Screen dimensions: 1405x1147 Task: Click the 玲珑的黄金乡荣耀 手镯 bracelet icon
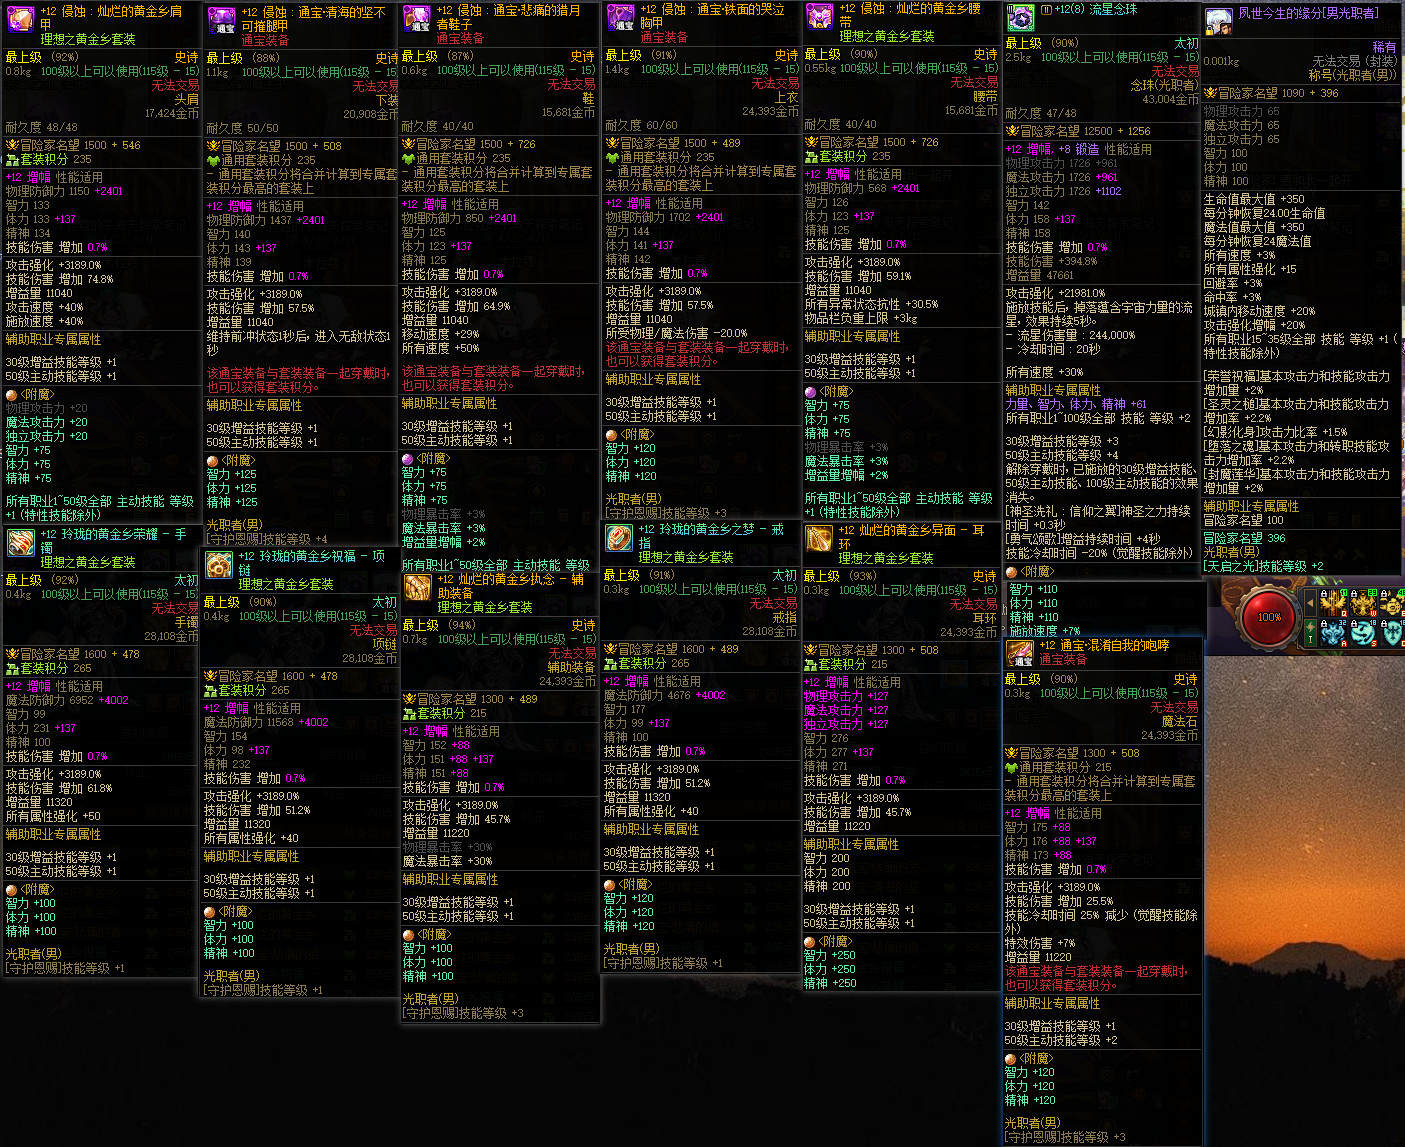21,543
